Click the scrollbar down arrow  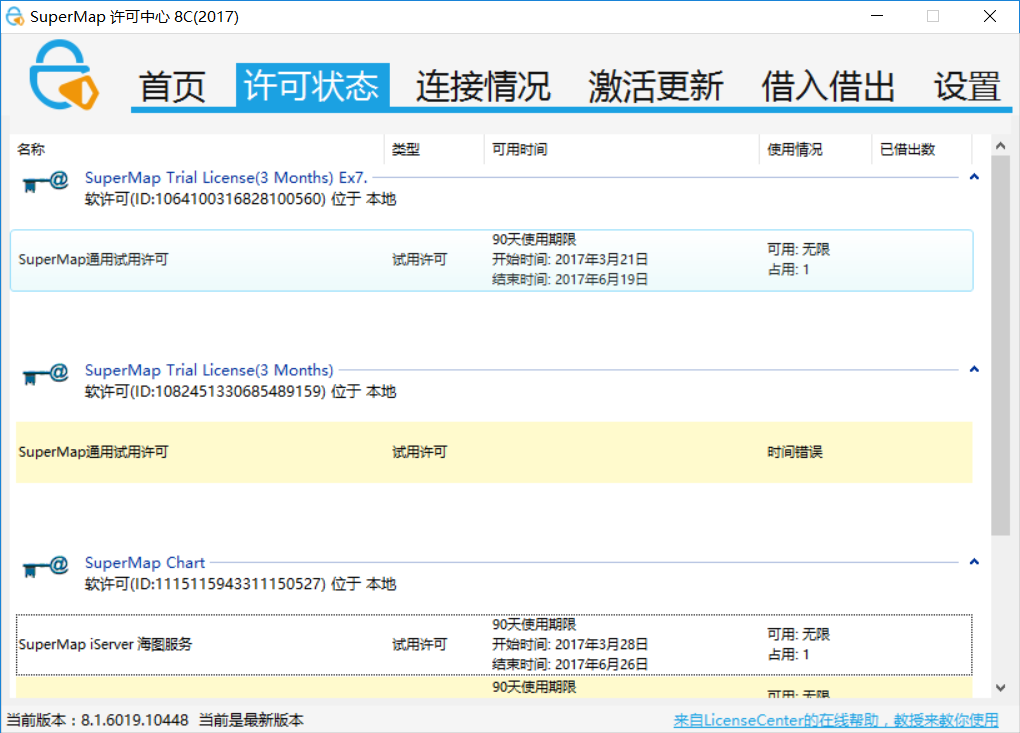pyautogui.click(x=1000, y=688)
